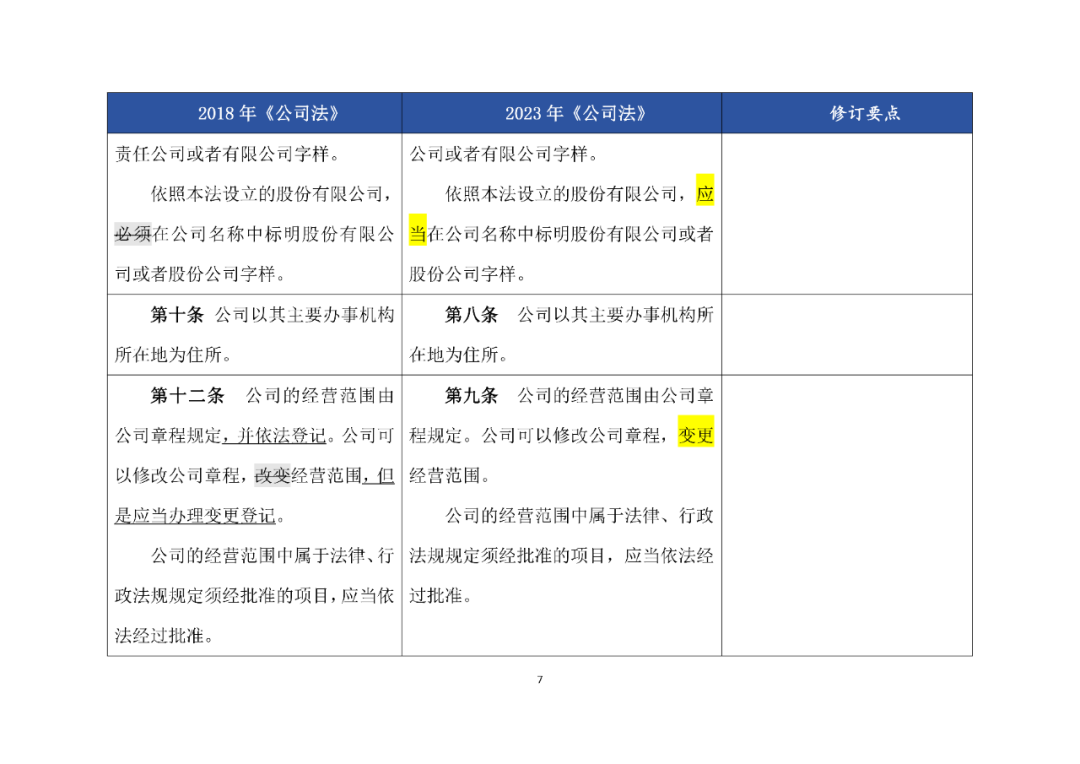Click the yellow highlighted 当 character

418,234
